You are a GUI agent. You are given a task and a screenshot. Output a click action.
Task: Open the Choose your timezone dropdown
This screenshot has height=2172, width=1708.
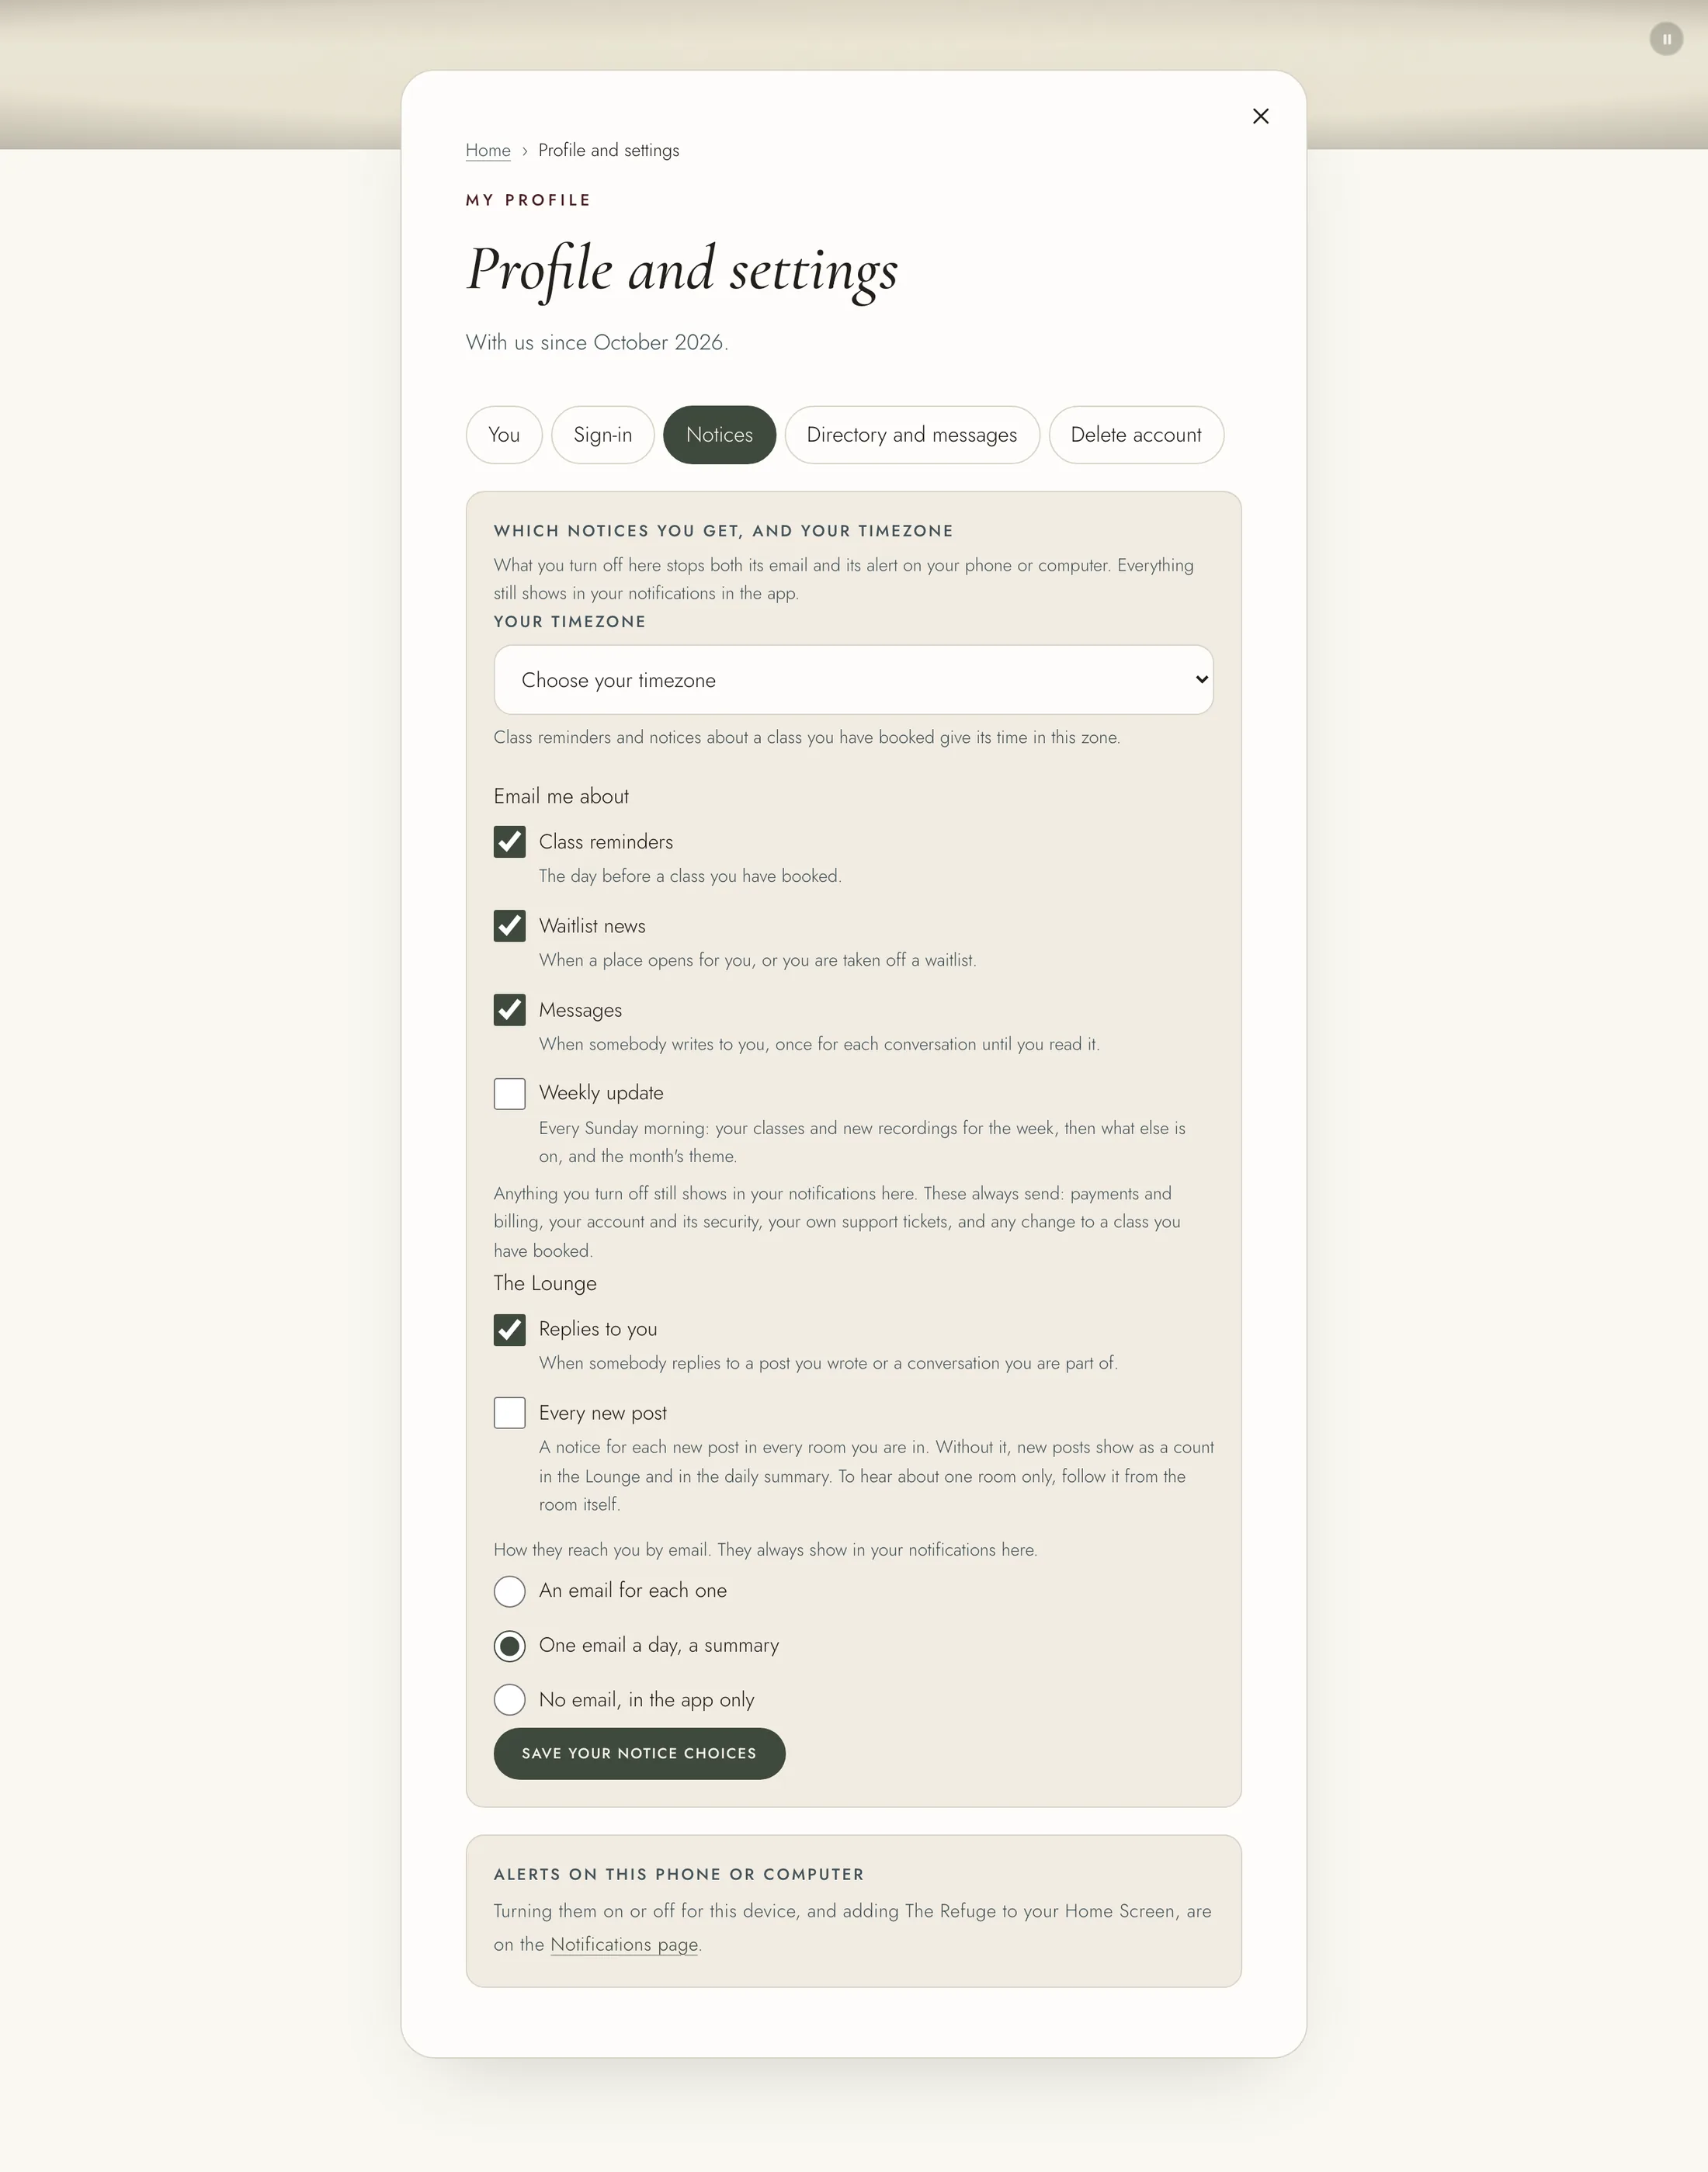pyautogui.click(x=853, y=680)
